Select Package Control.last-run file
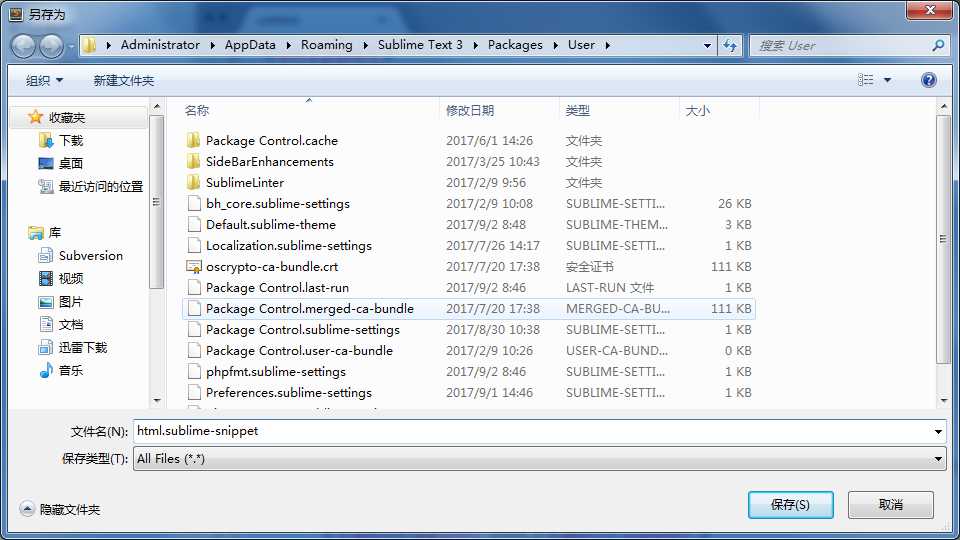960x540 pixels. pyautogui.click(x=469, y=288)
